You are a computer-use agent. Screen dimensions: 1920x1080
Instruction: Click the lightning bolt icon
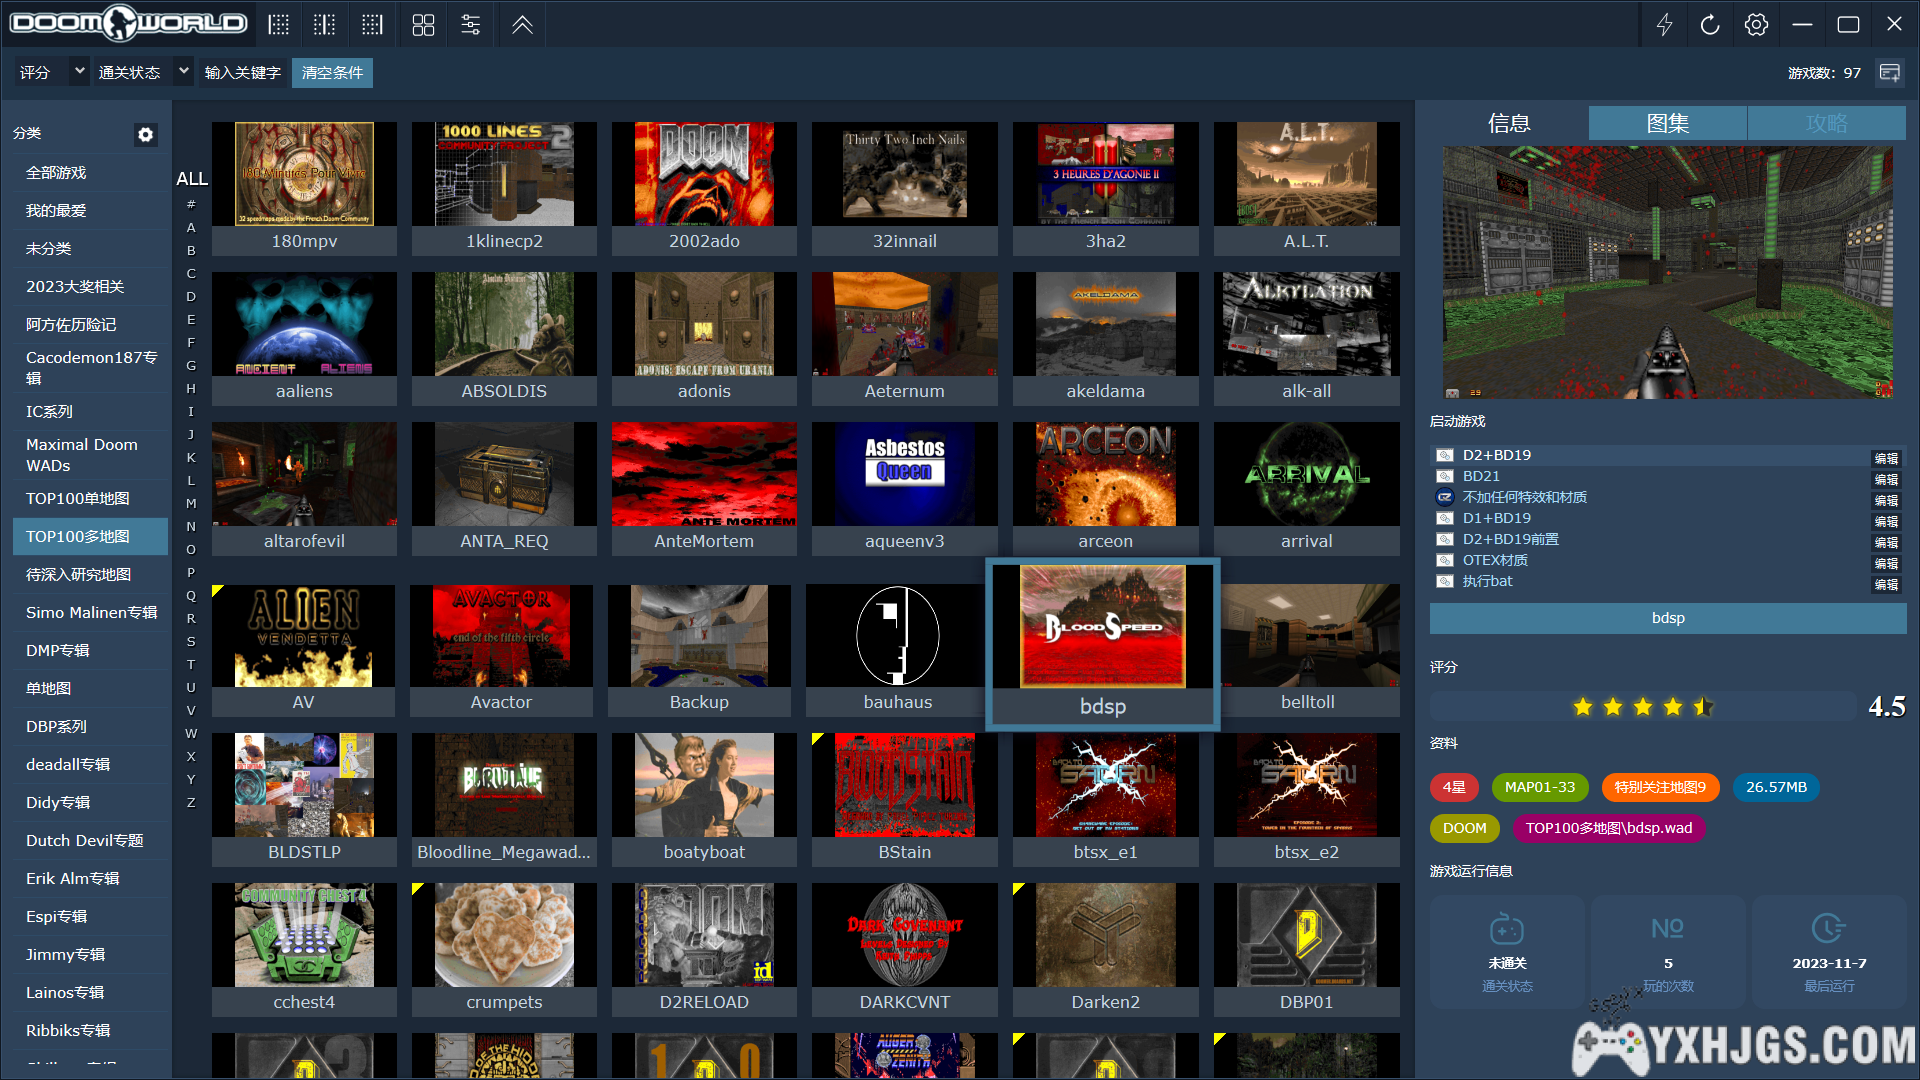click(1664, 25)
